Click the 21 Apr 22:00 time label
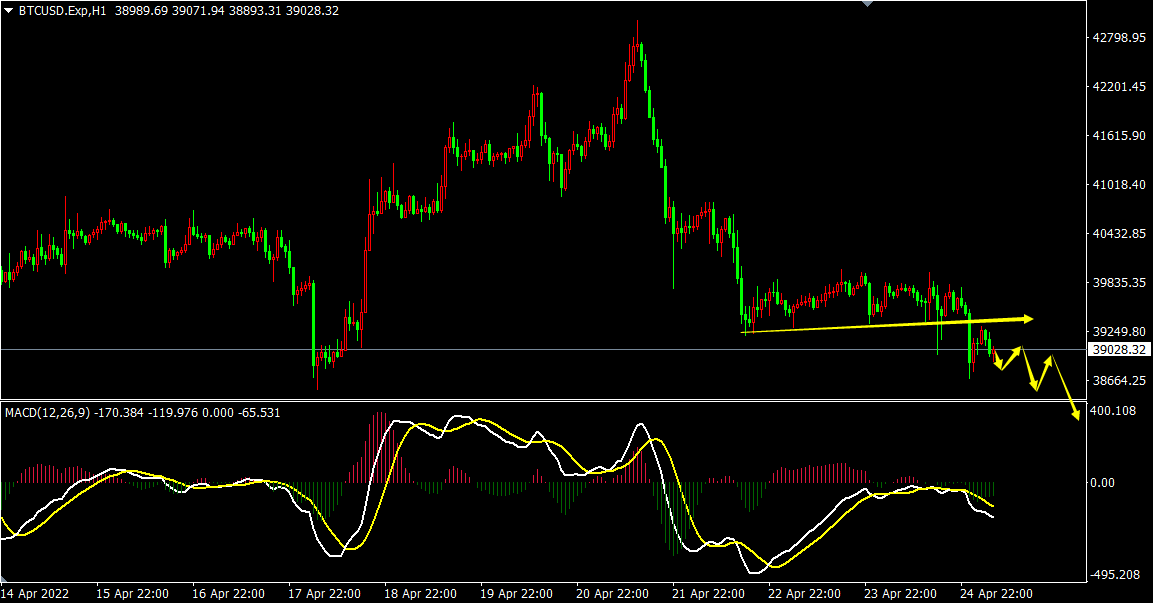The height and width of the screenshot is (603, 1153). (710, 593)
